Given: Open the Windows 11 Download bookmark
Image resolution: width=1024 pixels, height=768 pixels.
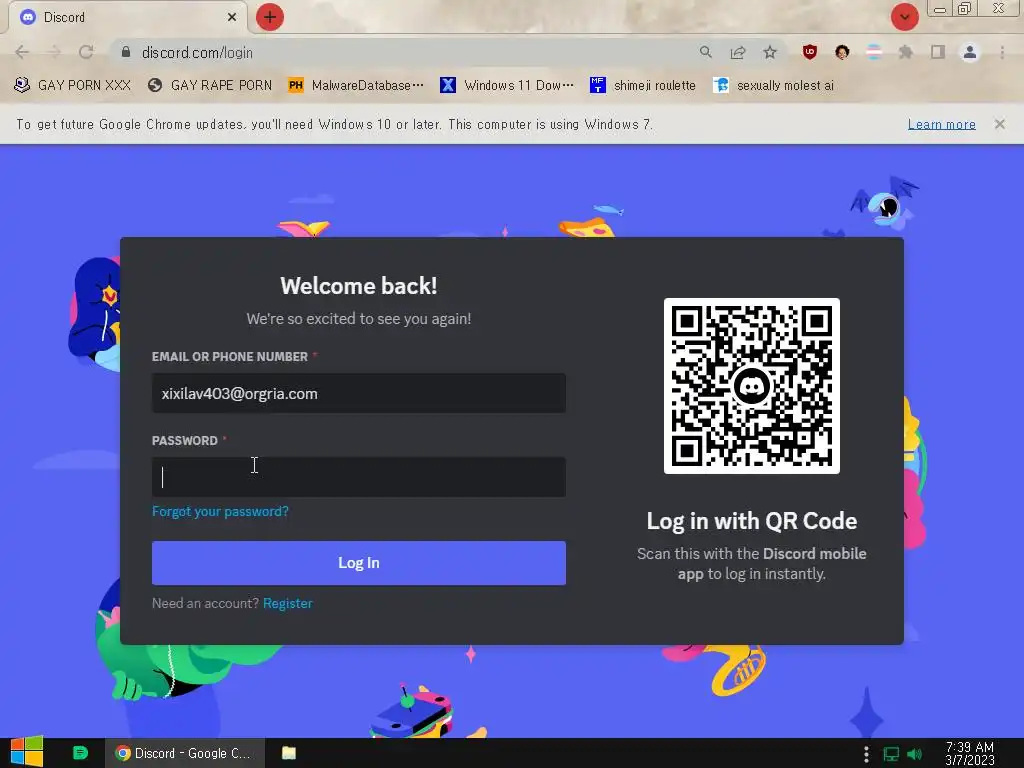Looking at the screenshot, I should click(x=507, y=86).
